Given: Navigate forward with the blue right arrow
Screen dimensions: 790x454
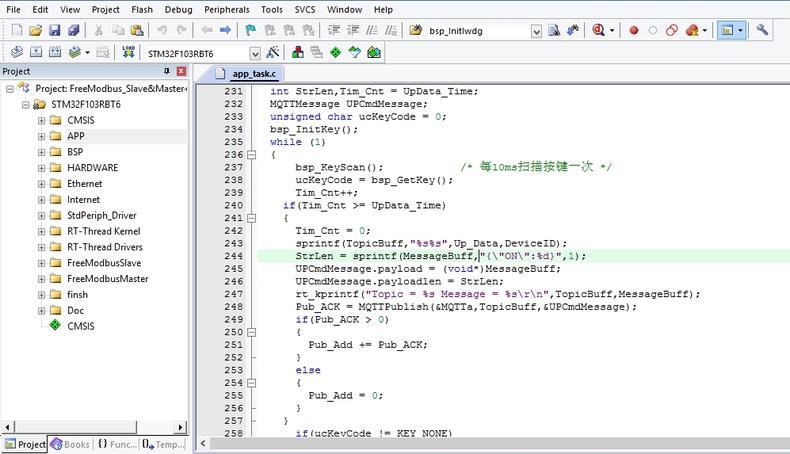Looking at the screenshot, I should [x=225, y=30].
